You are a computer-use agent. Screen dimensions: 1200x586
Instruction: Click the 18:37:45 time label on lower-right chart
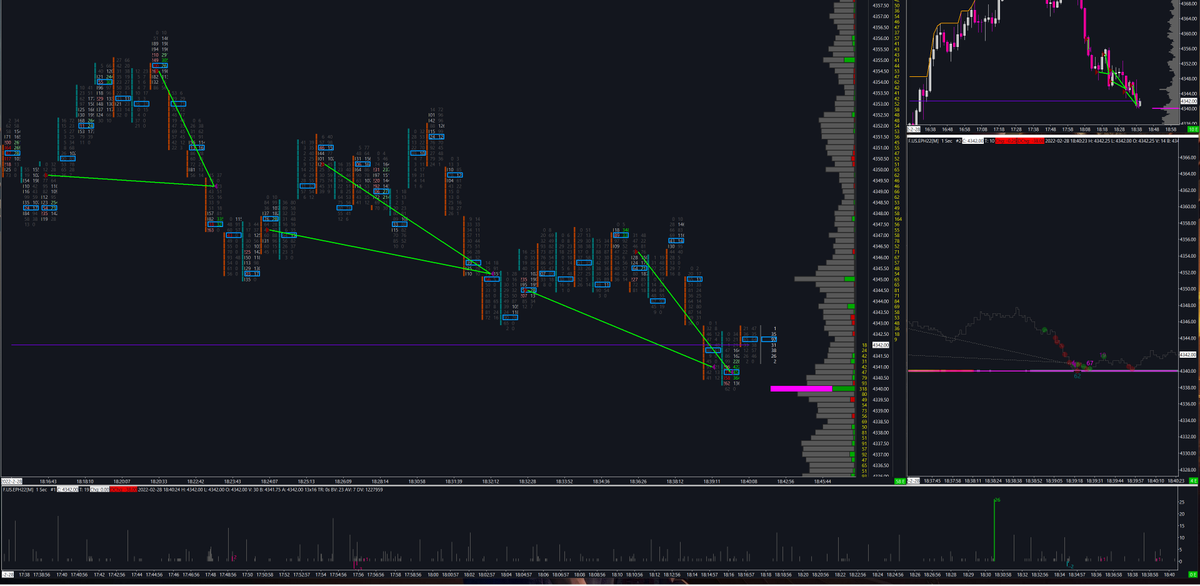932,481
